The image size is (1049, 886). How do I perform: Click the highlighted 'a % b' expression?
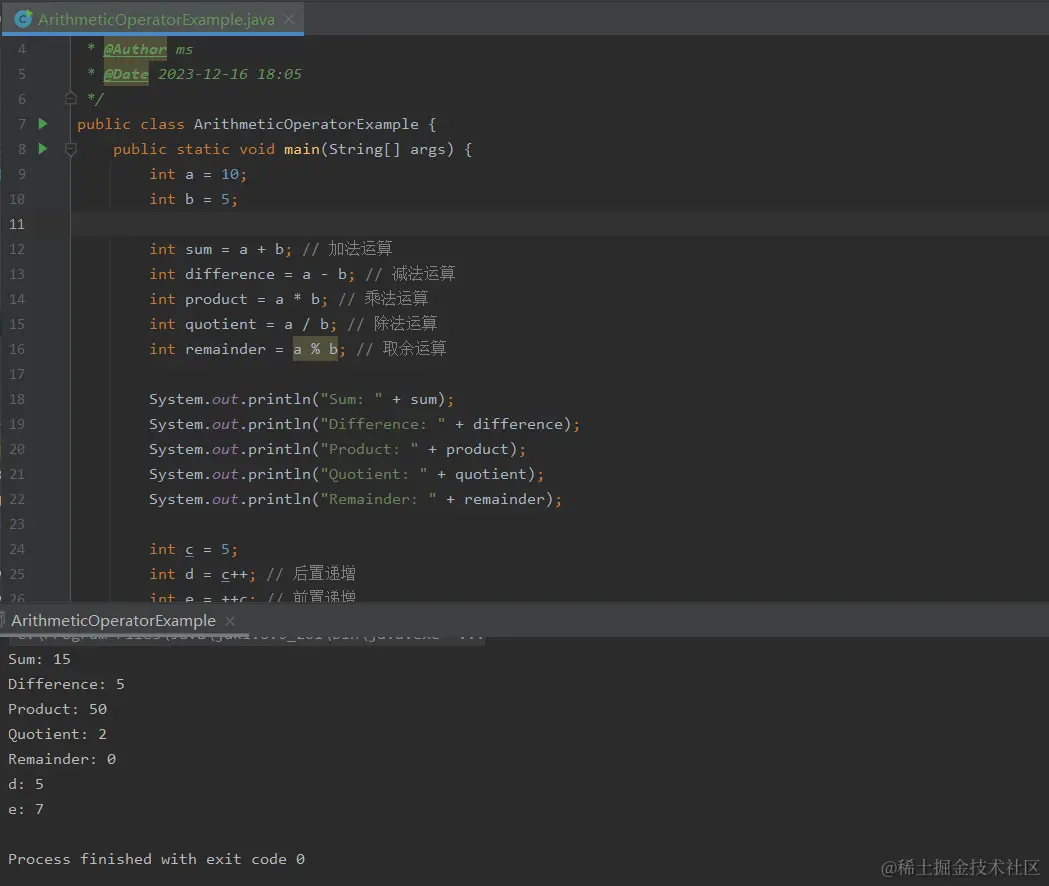pos(315,349)
